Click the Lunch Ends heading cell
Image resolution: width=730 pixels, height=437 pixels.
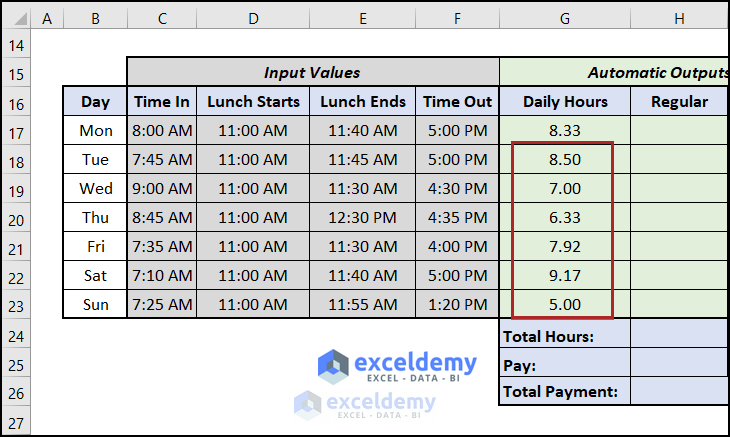pos(363,101)
